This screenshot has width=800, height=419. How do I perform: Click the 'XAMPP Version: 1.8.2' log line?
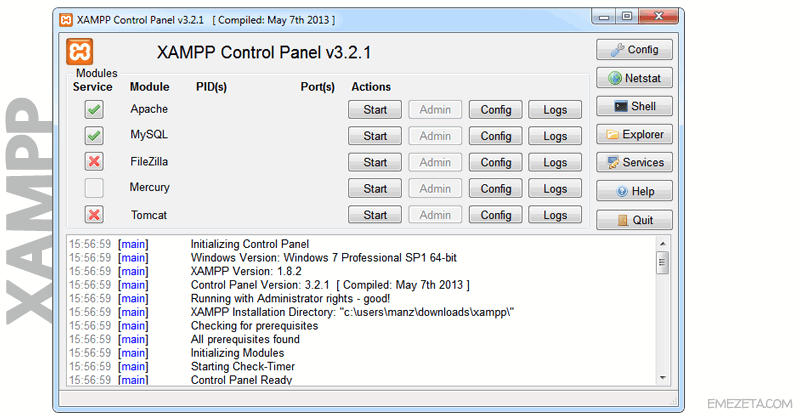coord(246,272)
